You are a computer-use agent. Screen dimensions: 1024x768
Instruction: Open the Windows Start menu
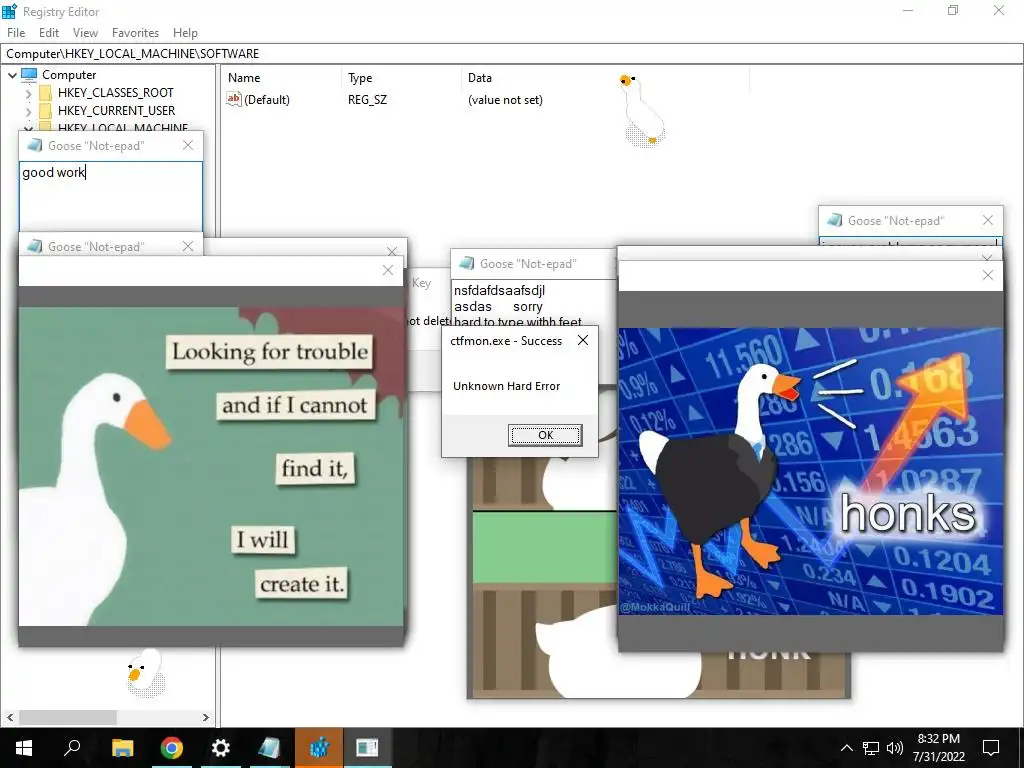point(24,748)
